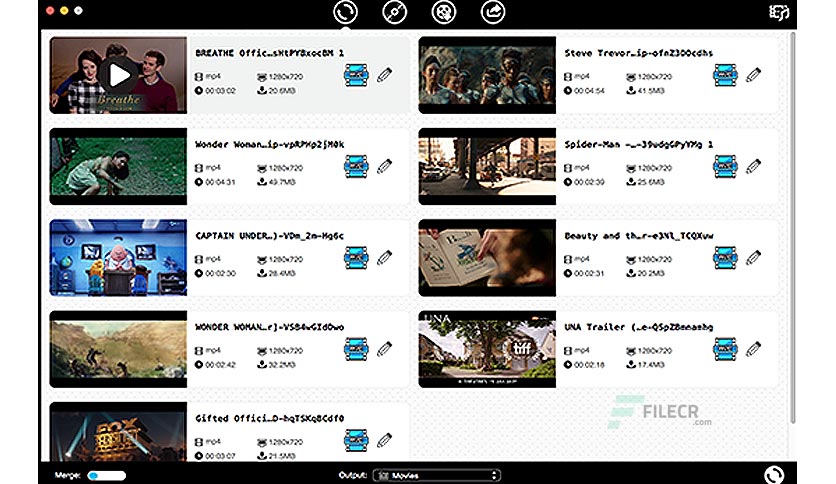Image resolution: width=836 pixels, height=484 pixels.
Task: Select the Gifted Fox logo thumbnail
Action: pos(118,432)
